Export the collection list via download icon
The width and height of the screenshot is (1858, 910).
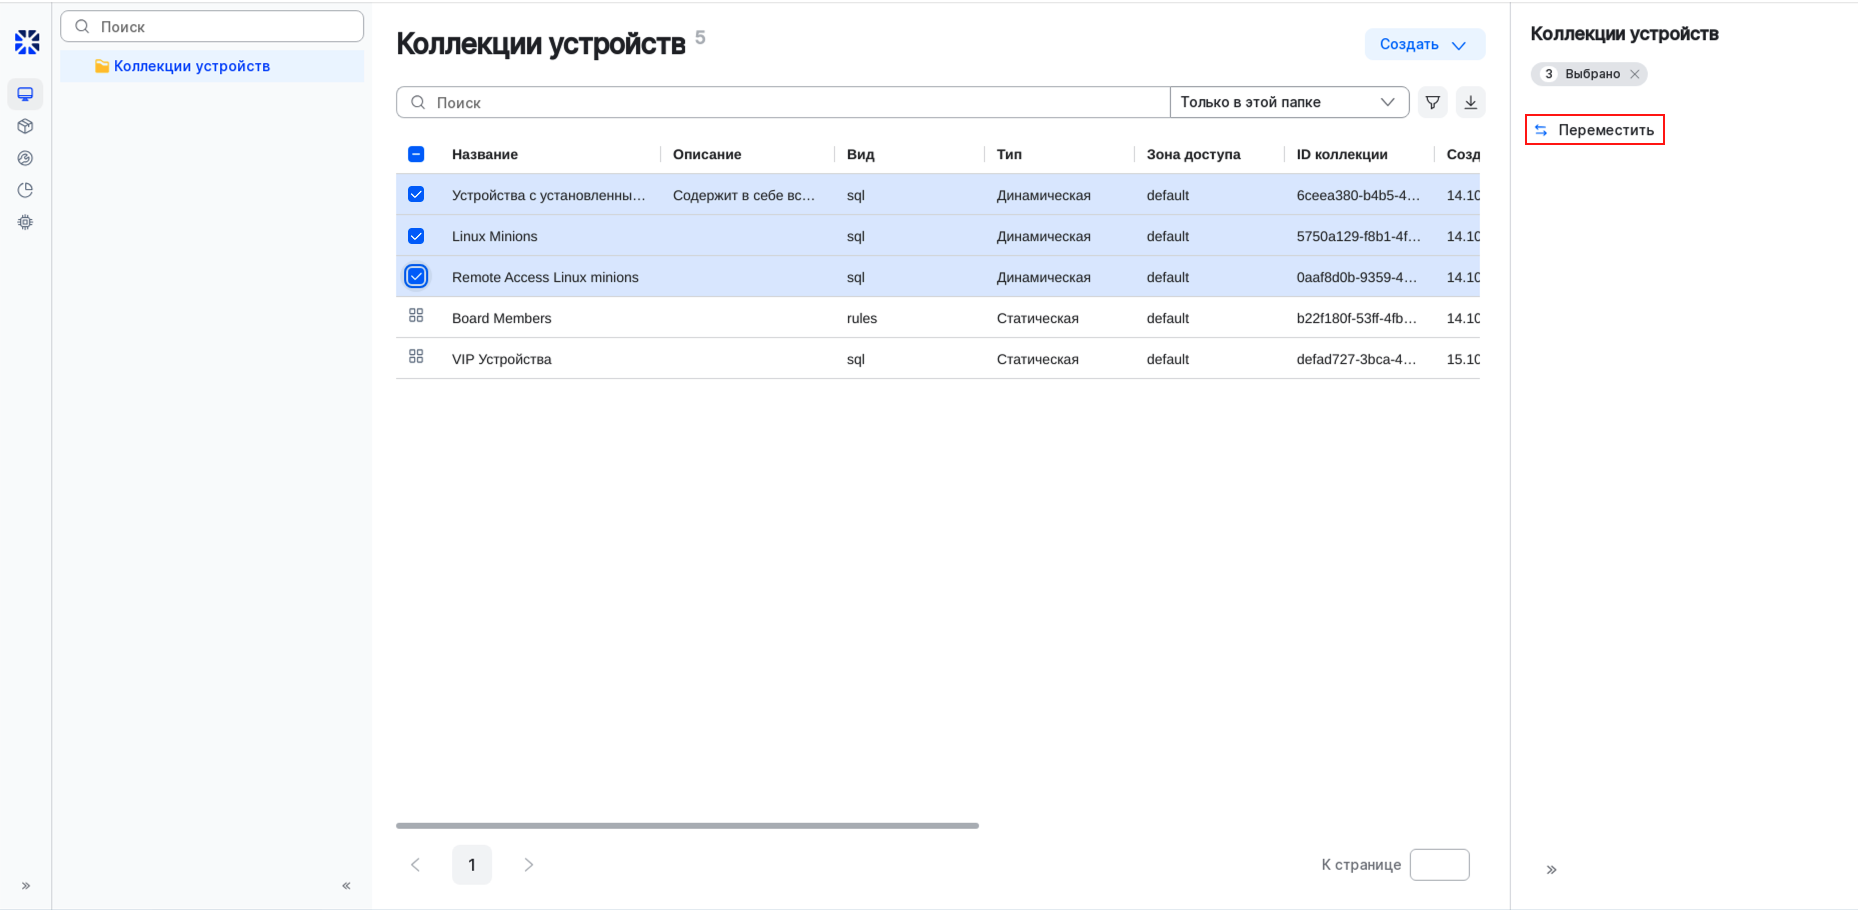1471,101
